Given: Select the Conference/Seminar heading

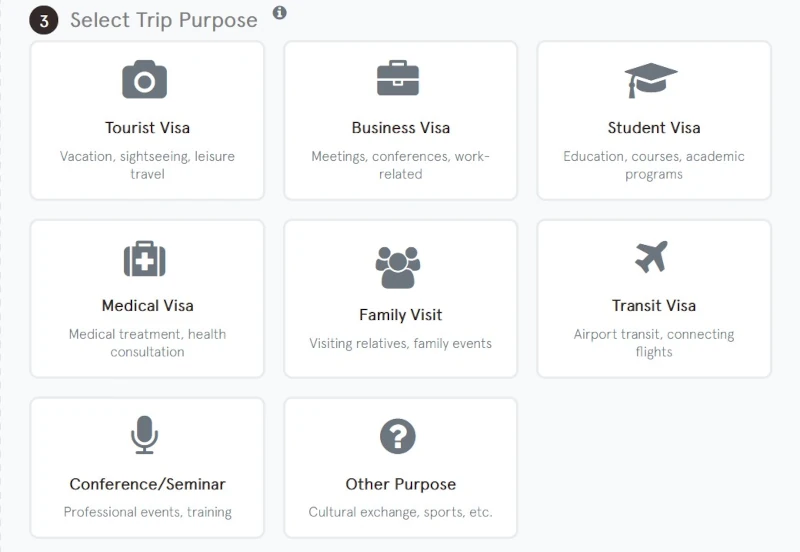Looking at the screenshot, I should coord(147,484).
